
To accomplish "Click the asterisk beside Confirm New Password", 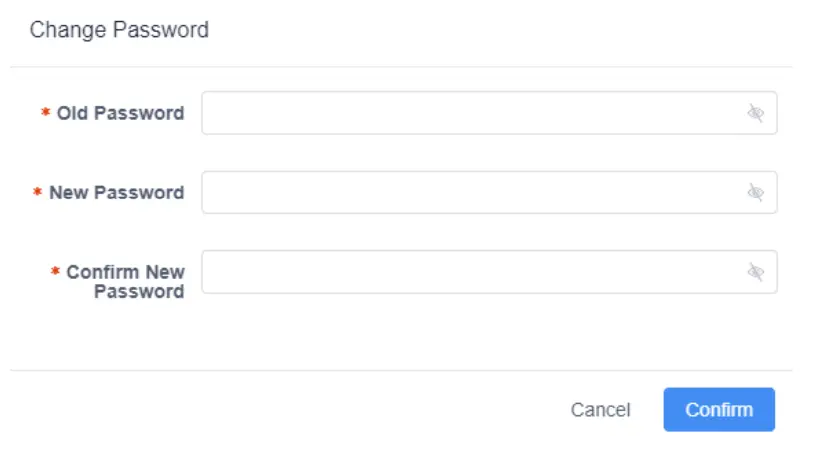I will [x=55, y=272].
